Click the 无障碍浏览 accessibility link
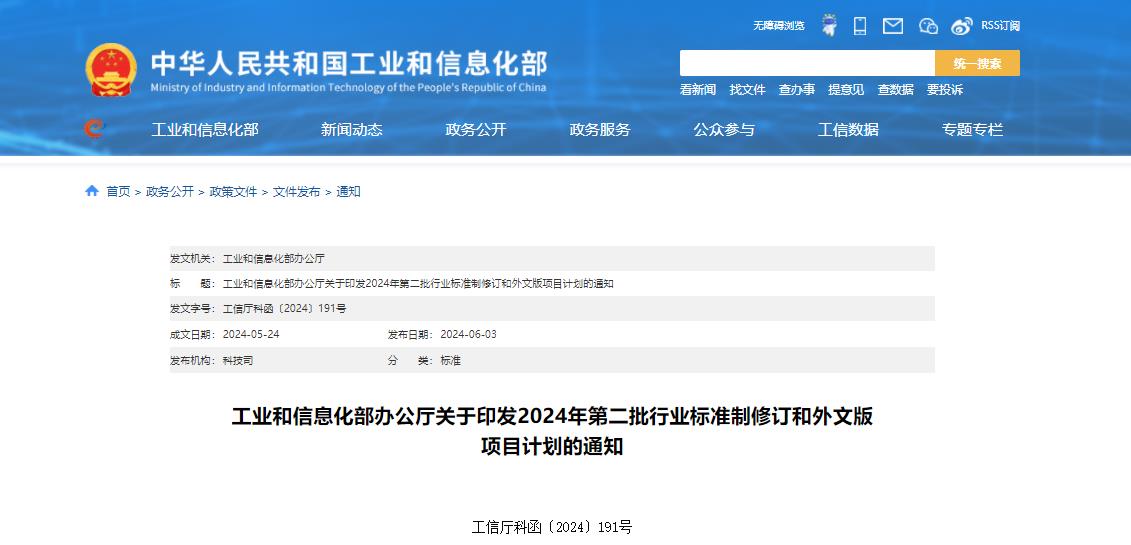Image resolution: width=1131 pixels, height=545 pixels. click(x=779, y=26)
